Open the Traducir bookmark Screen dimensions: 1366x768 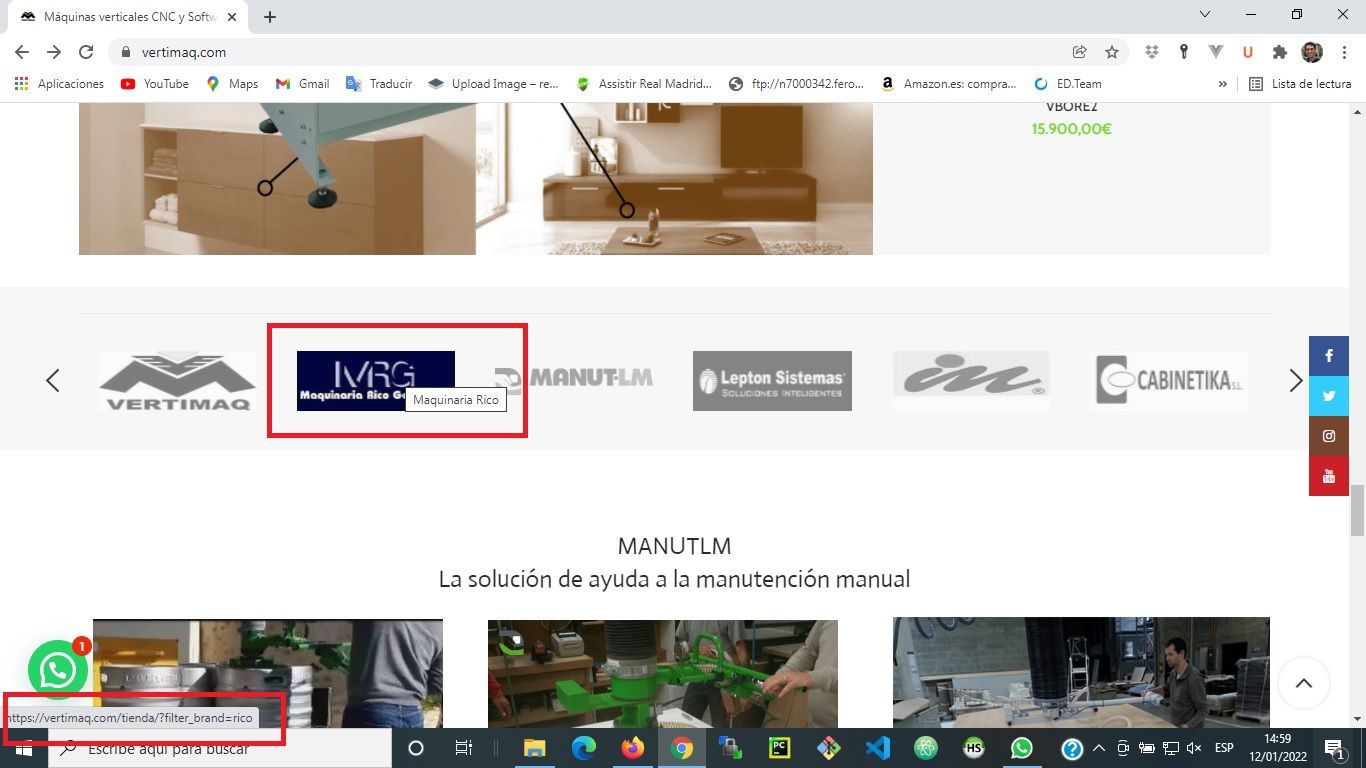tap(379, 84)
